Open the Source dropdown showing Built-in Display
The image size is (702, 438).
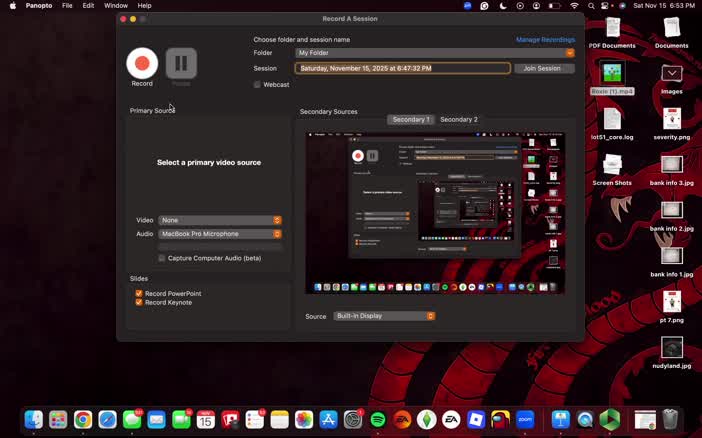(x=384, y=316)
